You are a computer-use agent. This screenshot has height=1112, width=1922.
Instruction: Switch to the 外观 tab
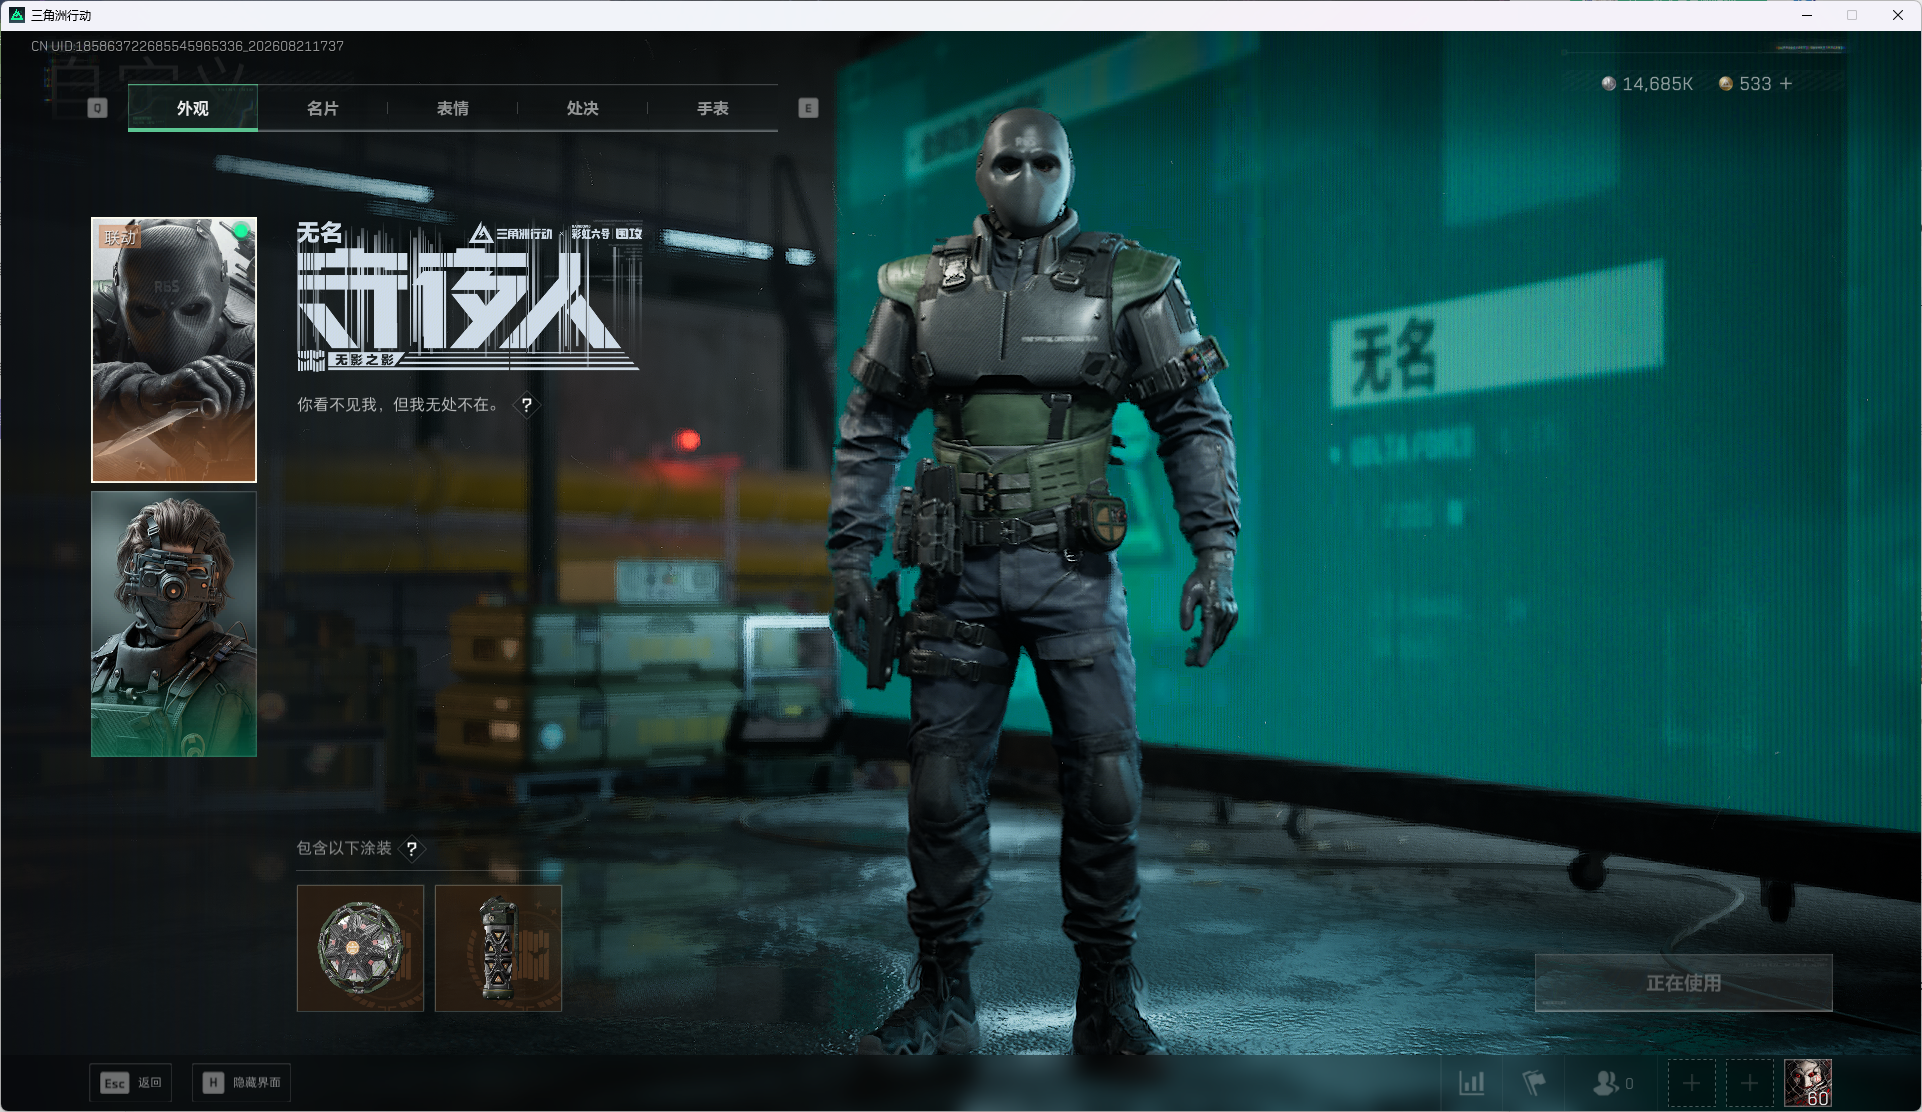(193, 108)
